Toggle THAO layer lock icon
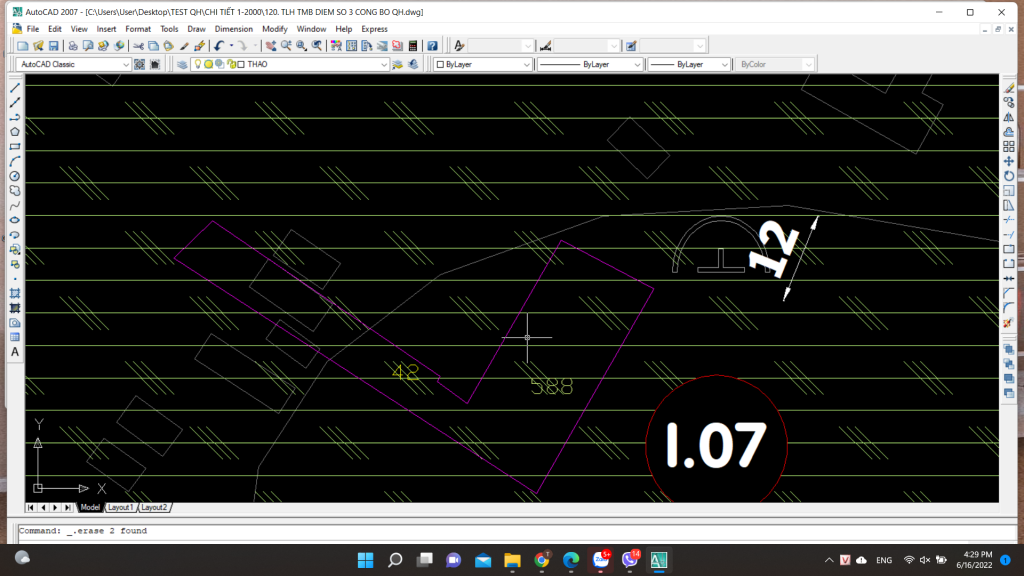Viewport: 1024px width, 576px height. [x=231, y=64]
